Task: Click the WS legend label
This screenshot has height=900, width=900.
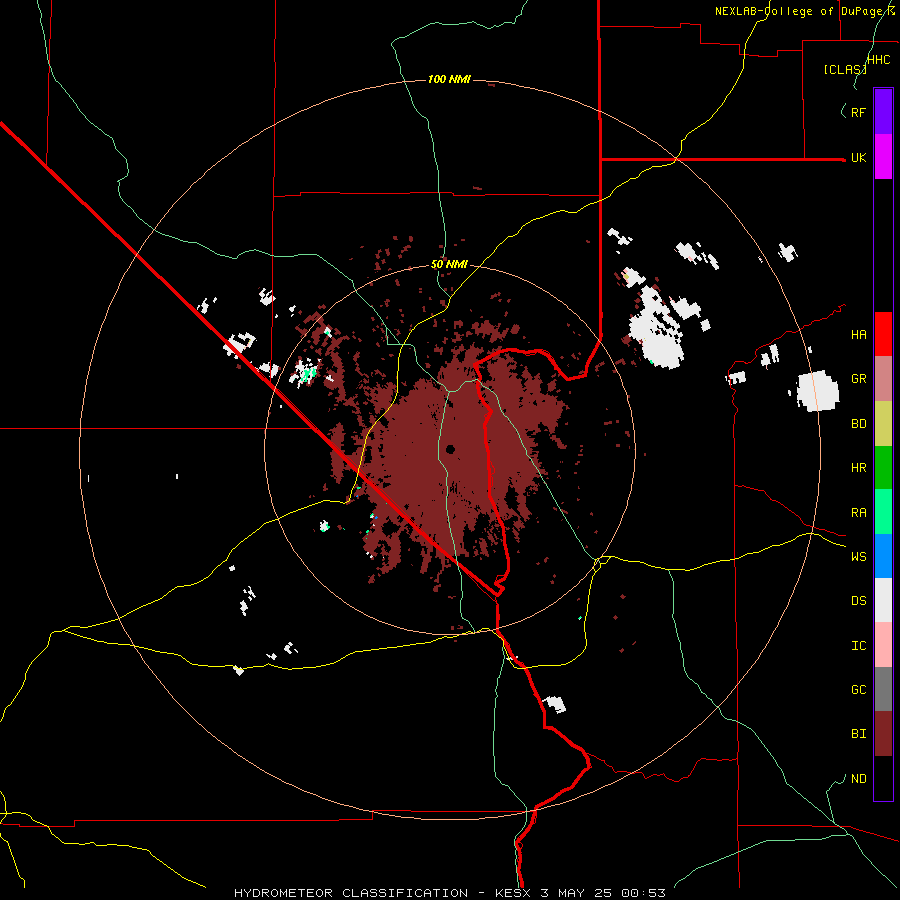Action: [x=858, y=556]
